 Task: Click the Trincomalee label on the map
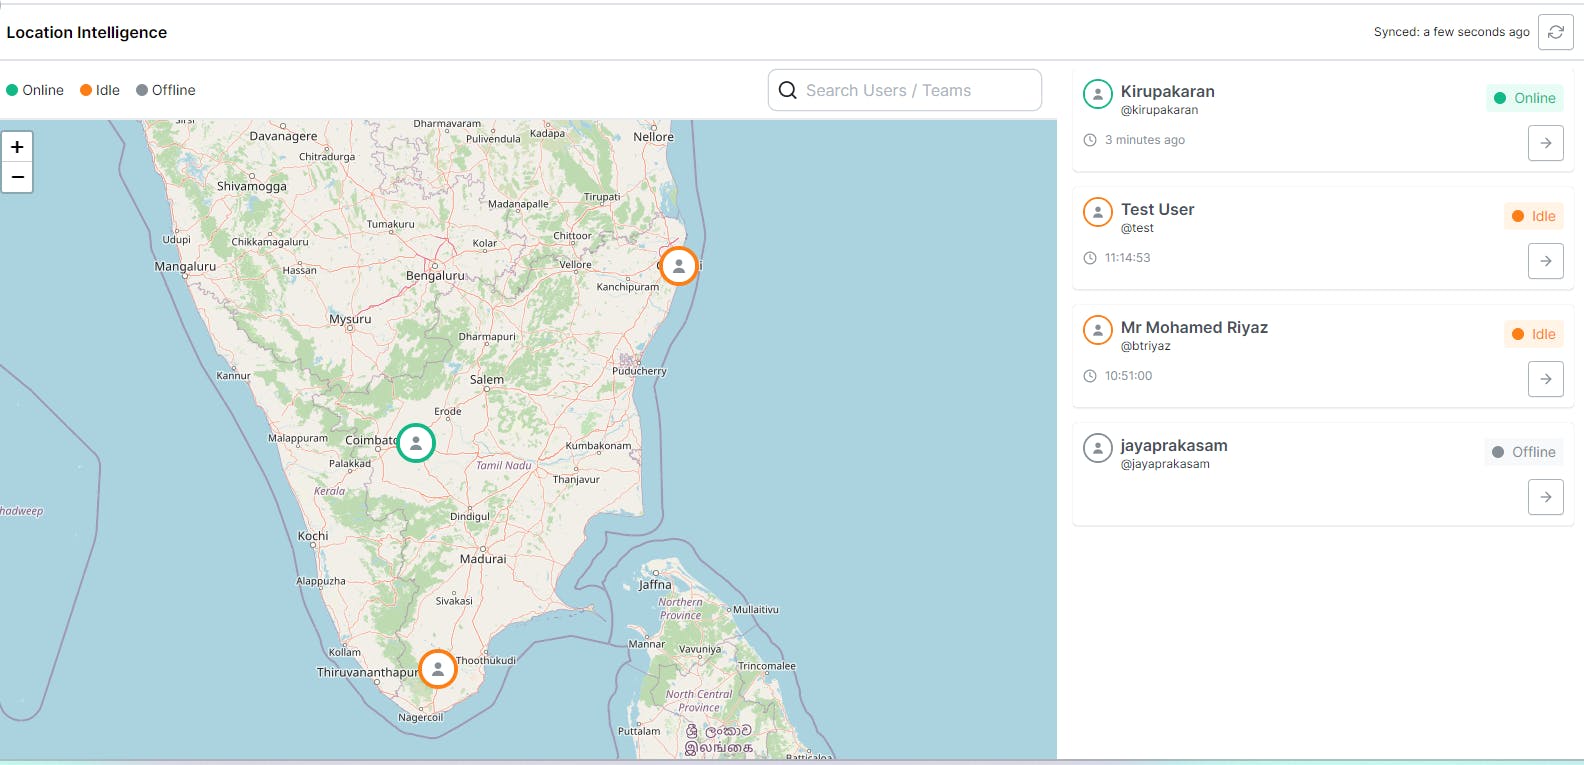click(x=767, y=666)
